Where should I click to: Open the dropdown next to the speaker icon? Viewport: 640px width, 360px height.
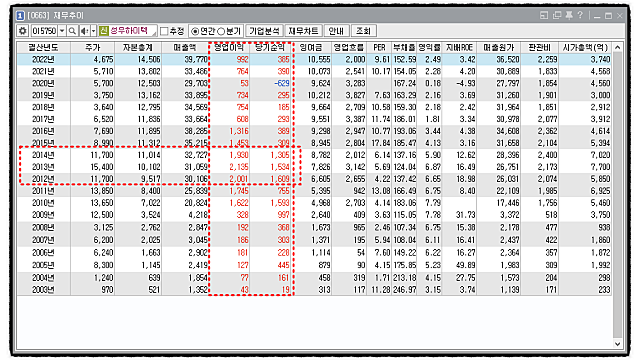pyautogui.click(x=93, y=31)
